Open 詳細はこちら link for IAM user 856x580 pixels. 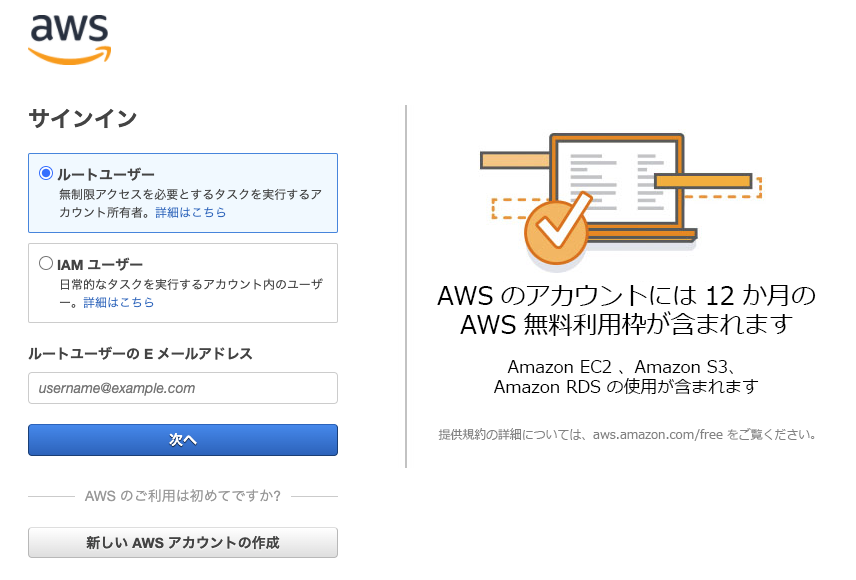point(118,303)
